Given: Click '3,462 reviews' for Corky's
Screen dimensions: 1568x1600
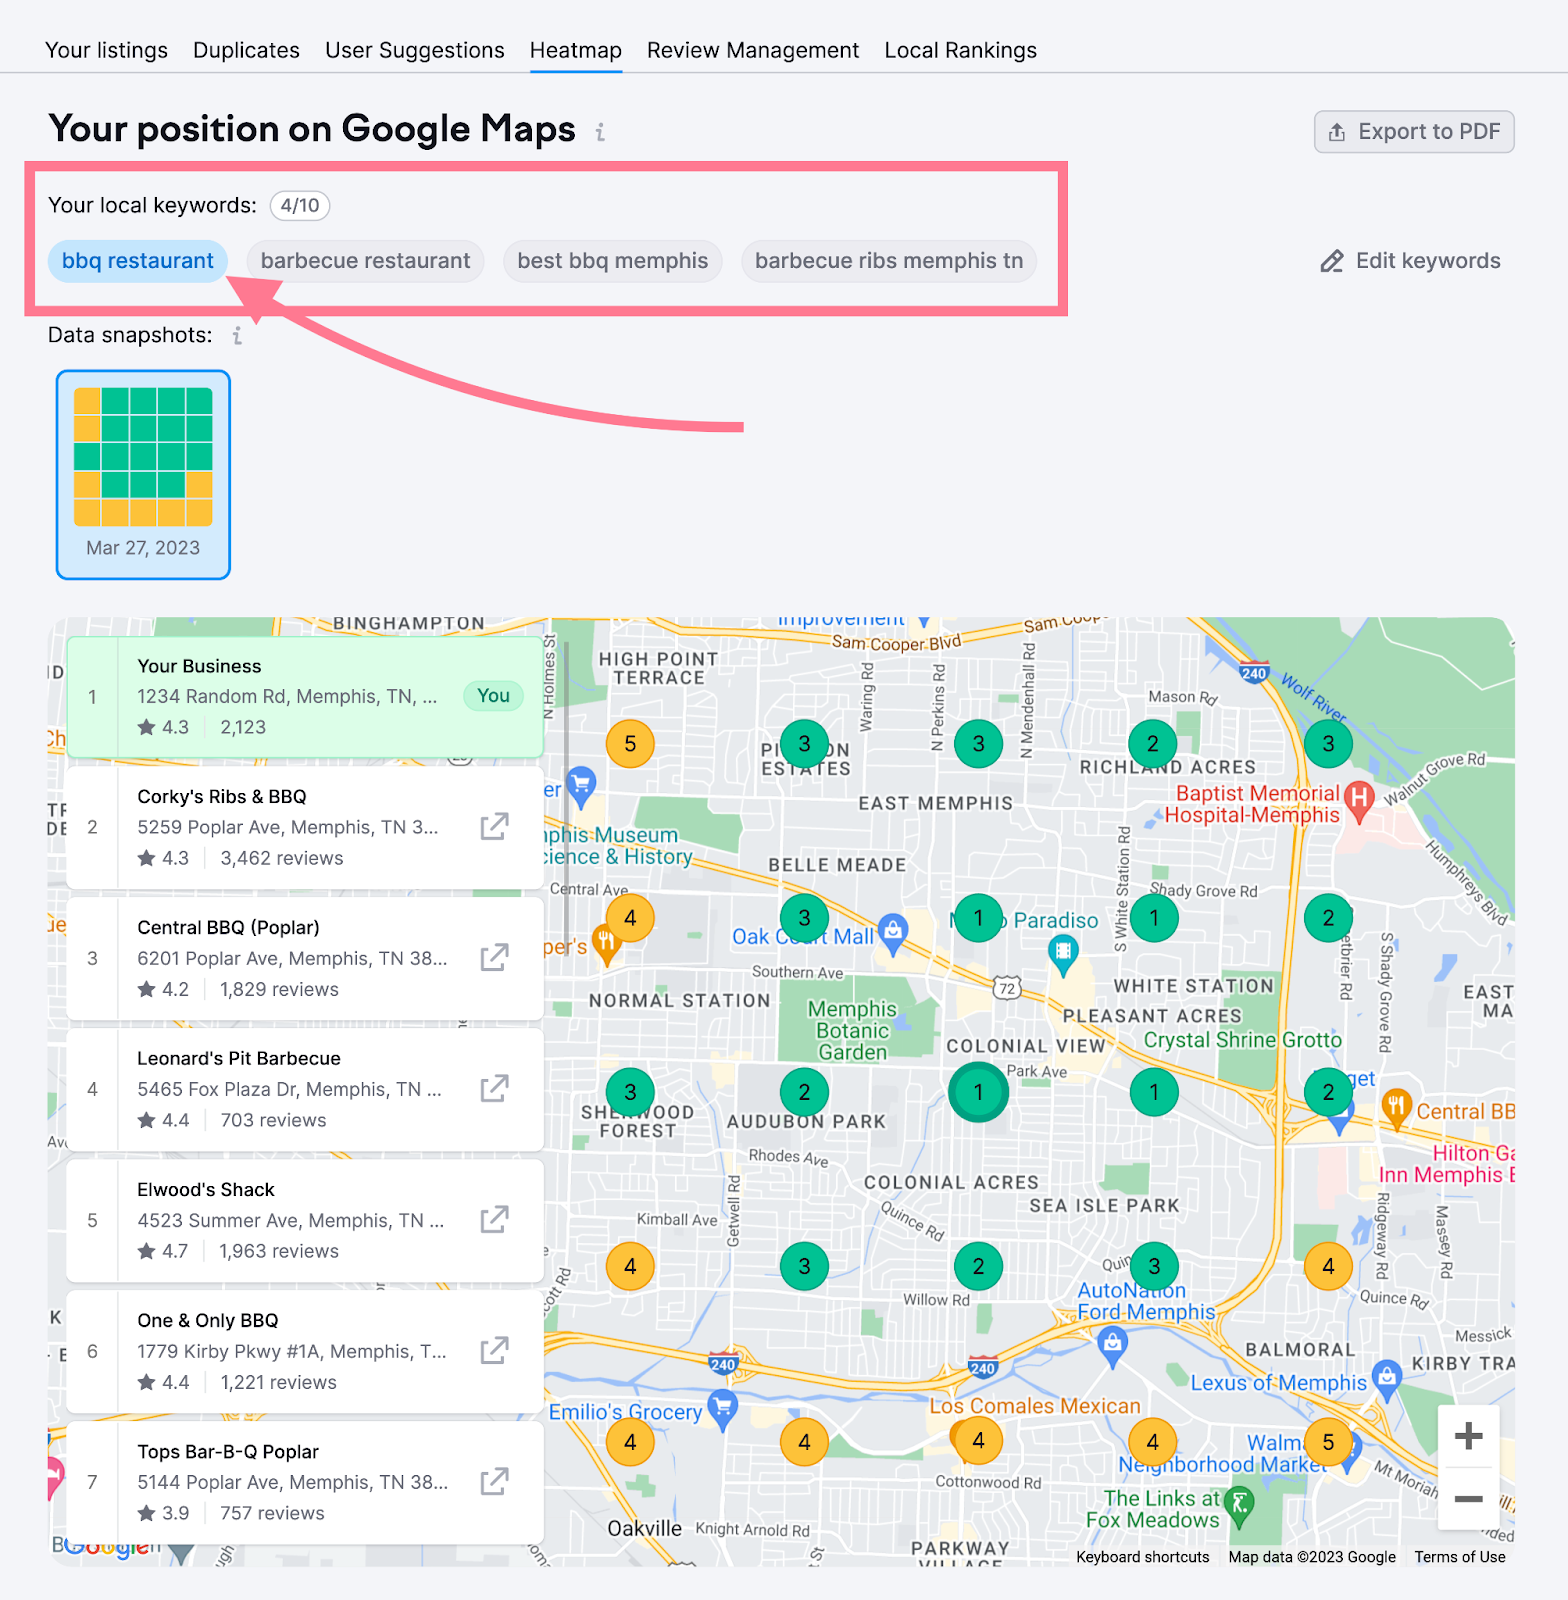Looking at the screenshot, I should click(282, 858).
